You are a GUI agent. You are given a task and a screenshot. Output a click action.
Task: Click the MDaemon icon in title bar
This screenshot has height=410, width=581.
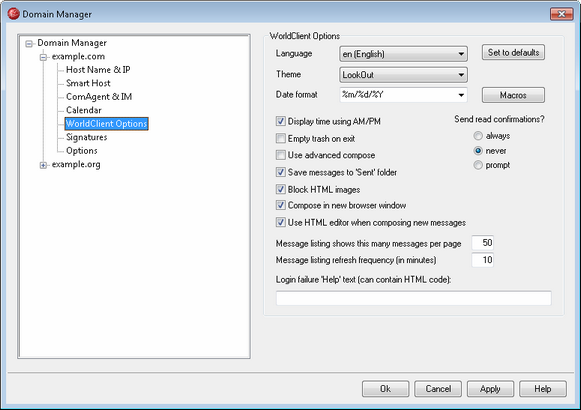pyautogui.click(x=13, y=14)
